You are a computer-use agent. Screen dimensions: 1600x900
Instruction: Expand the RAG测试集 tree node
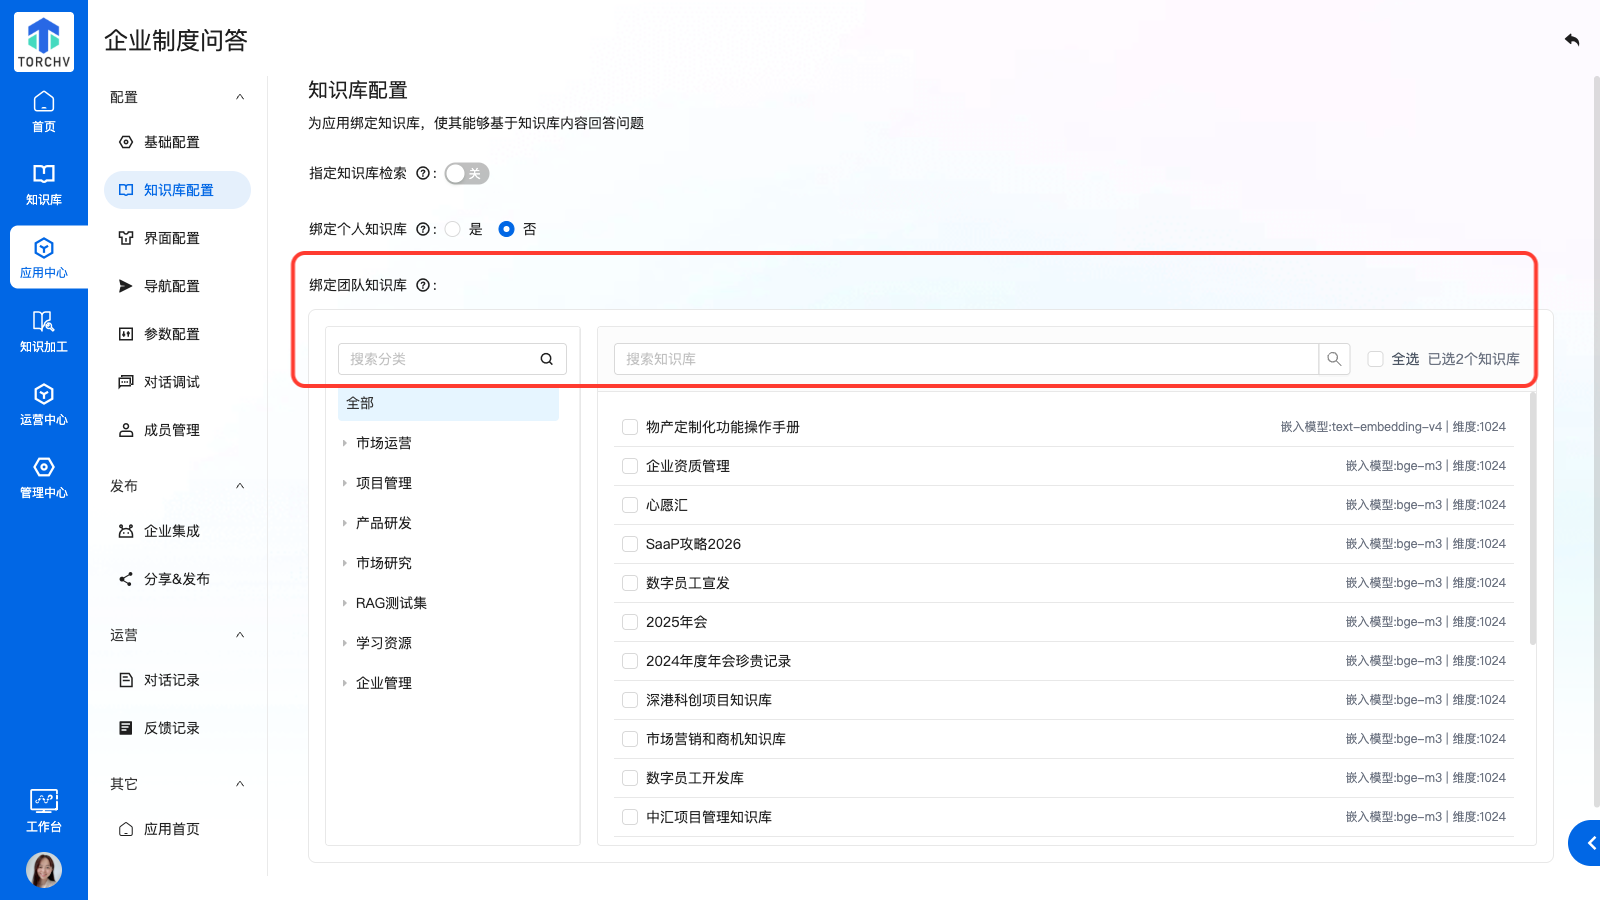(x=345, y=603)
